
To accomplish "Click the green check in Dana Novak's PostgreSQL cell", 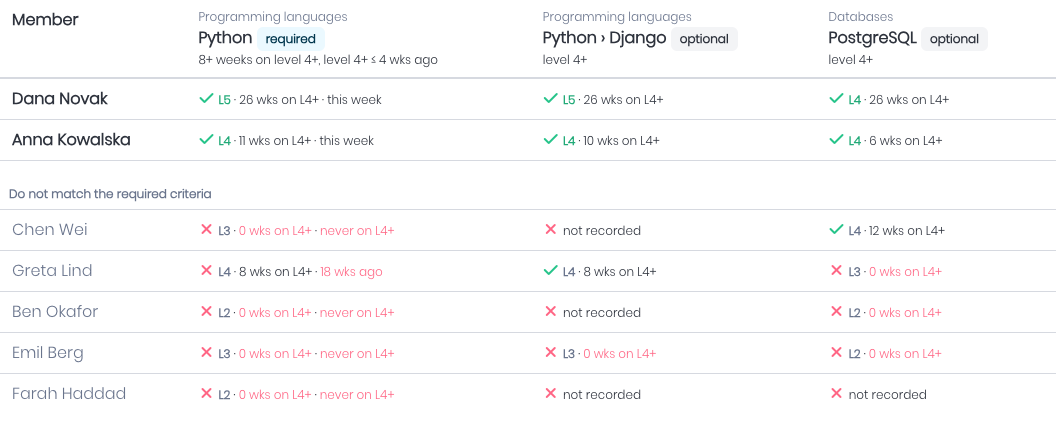I will click(x=836, y=99).
